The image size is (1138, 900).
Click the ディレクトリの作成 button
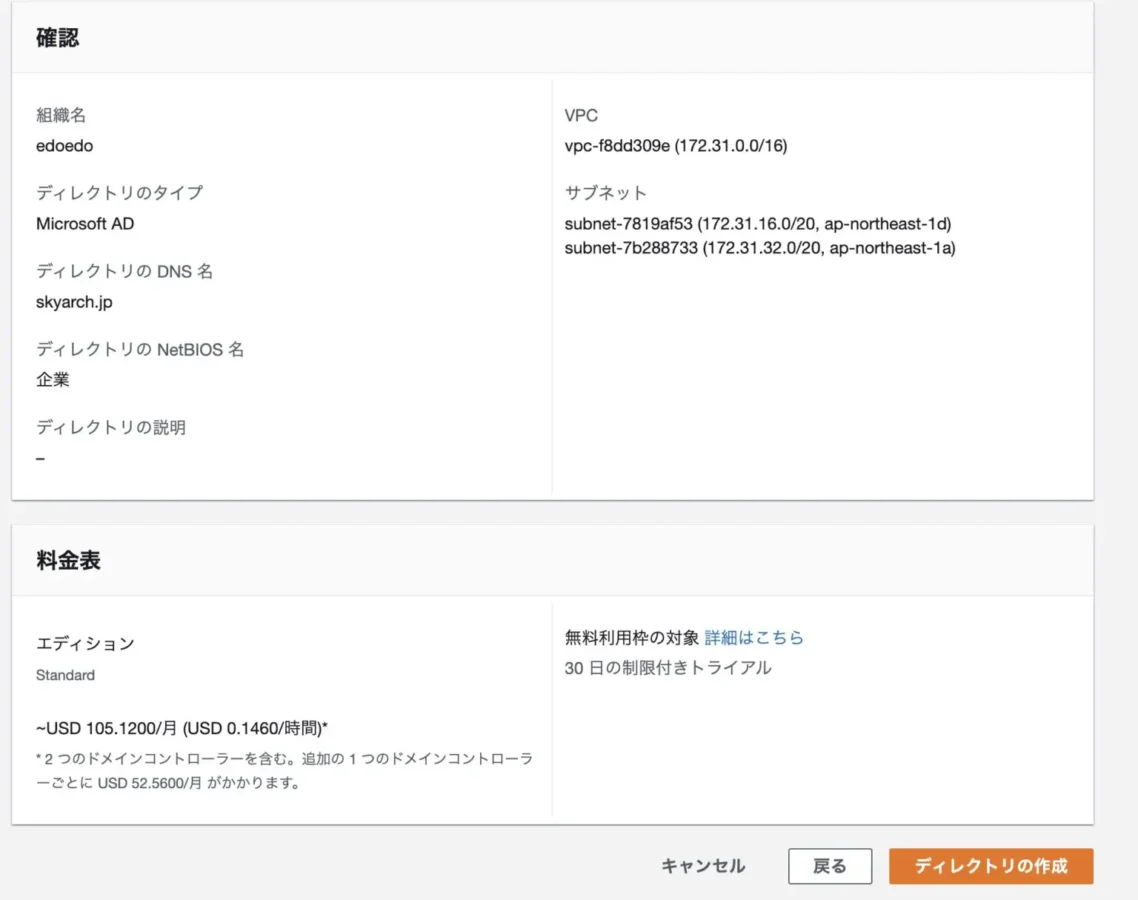pyautogui.click(x=990, y=866)
